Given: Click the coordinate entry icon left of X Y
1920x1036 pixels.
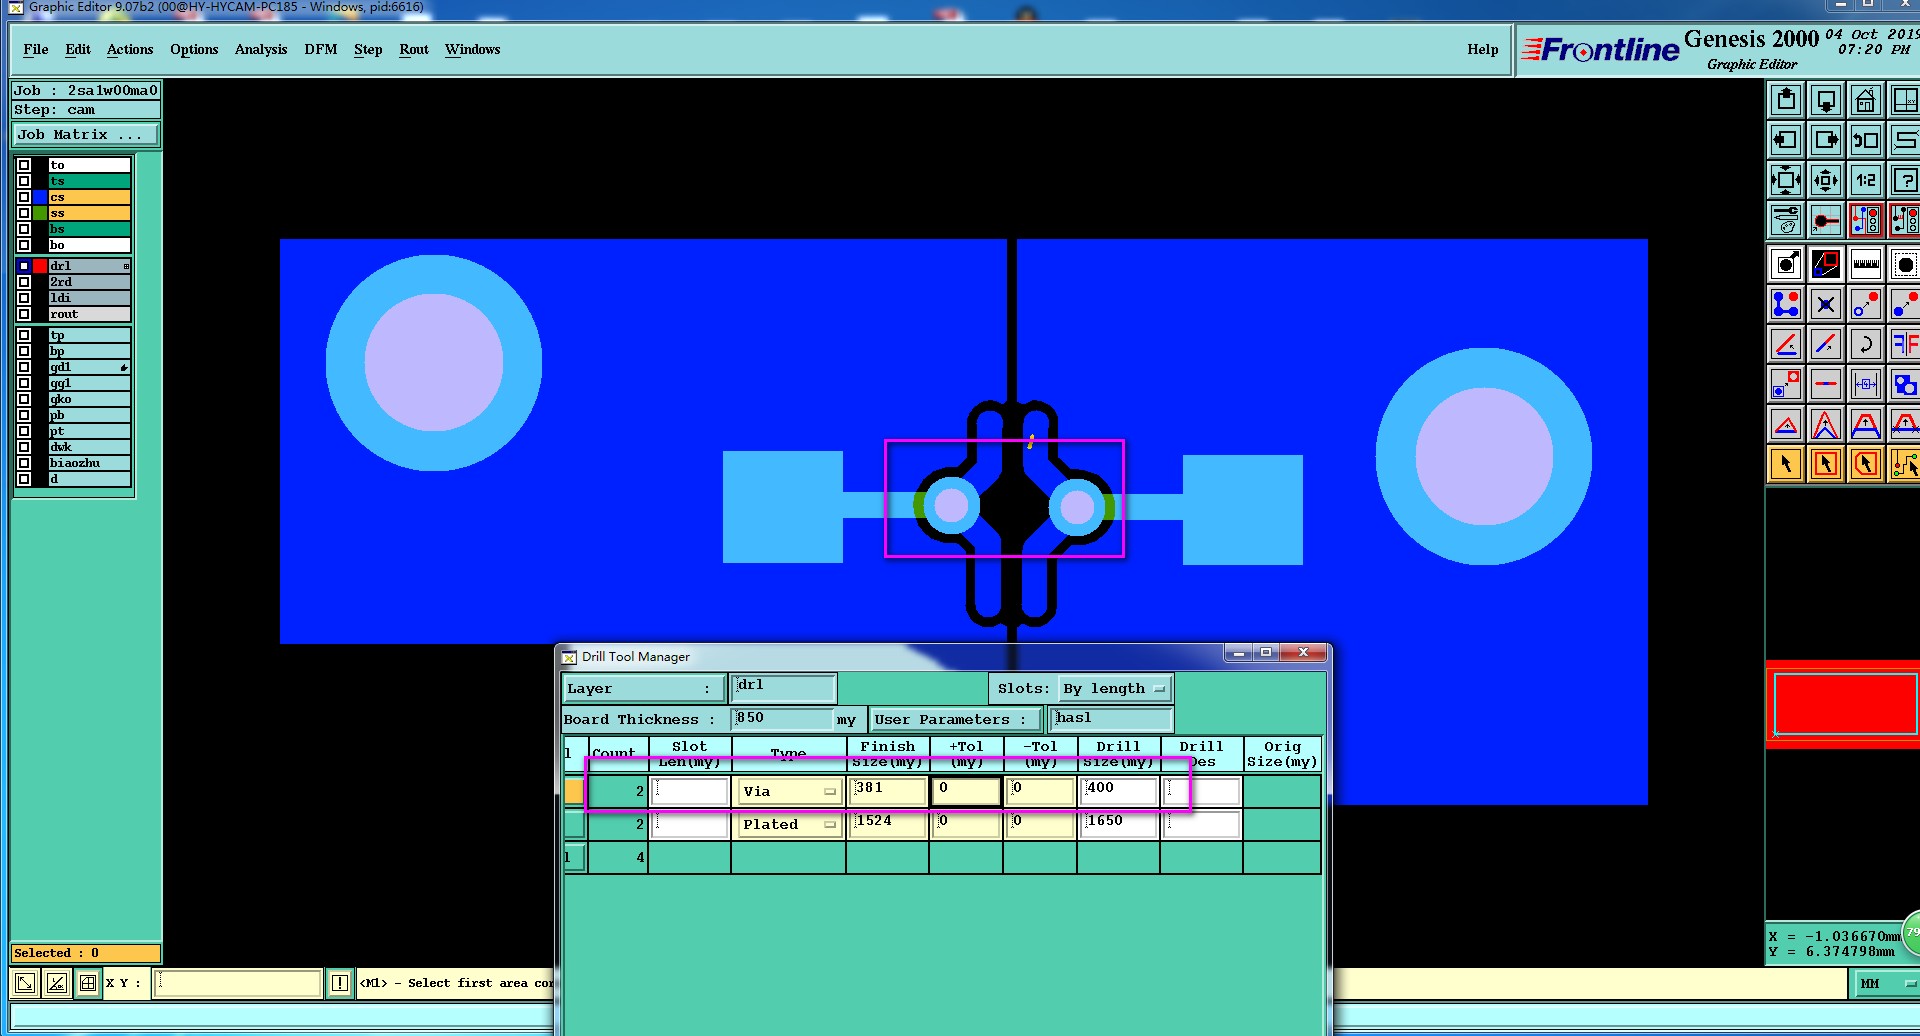Looking at the screenshot, I should coord(88,983).
